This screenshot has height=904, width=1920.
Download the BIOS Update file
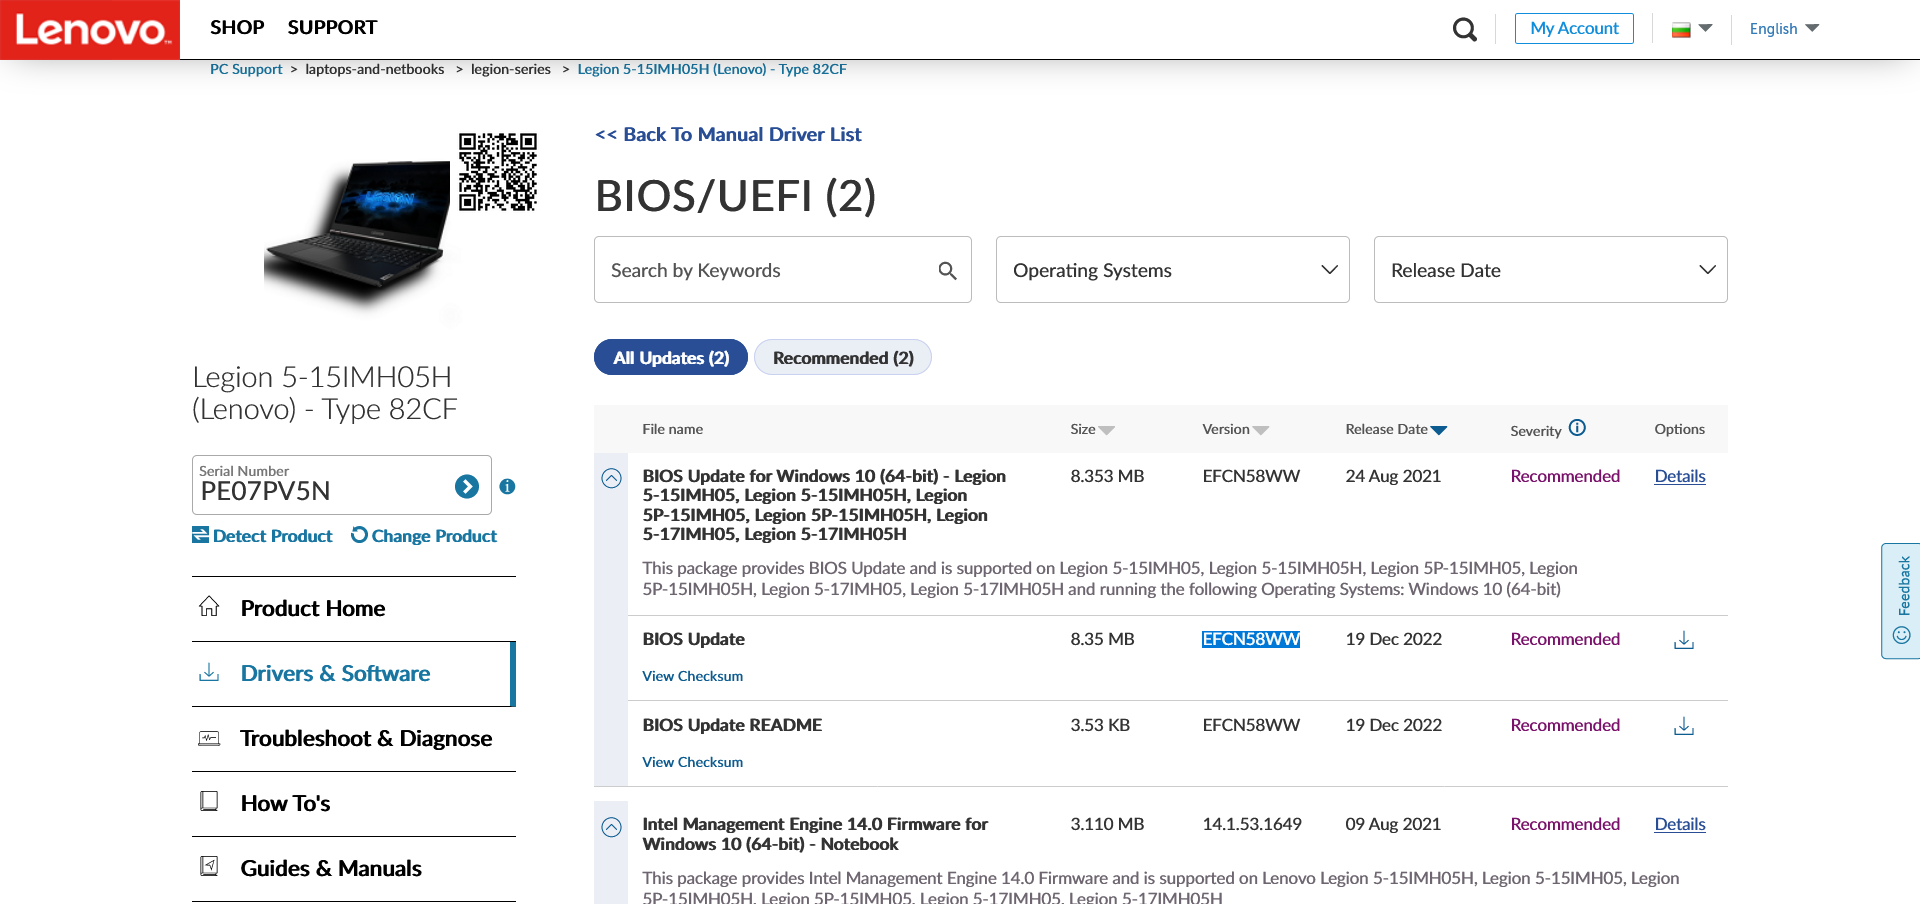click(x=1684, y=640)
